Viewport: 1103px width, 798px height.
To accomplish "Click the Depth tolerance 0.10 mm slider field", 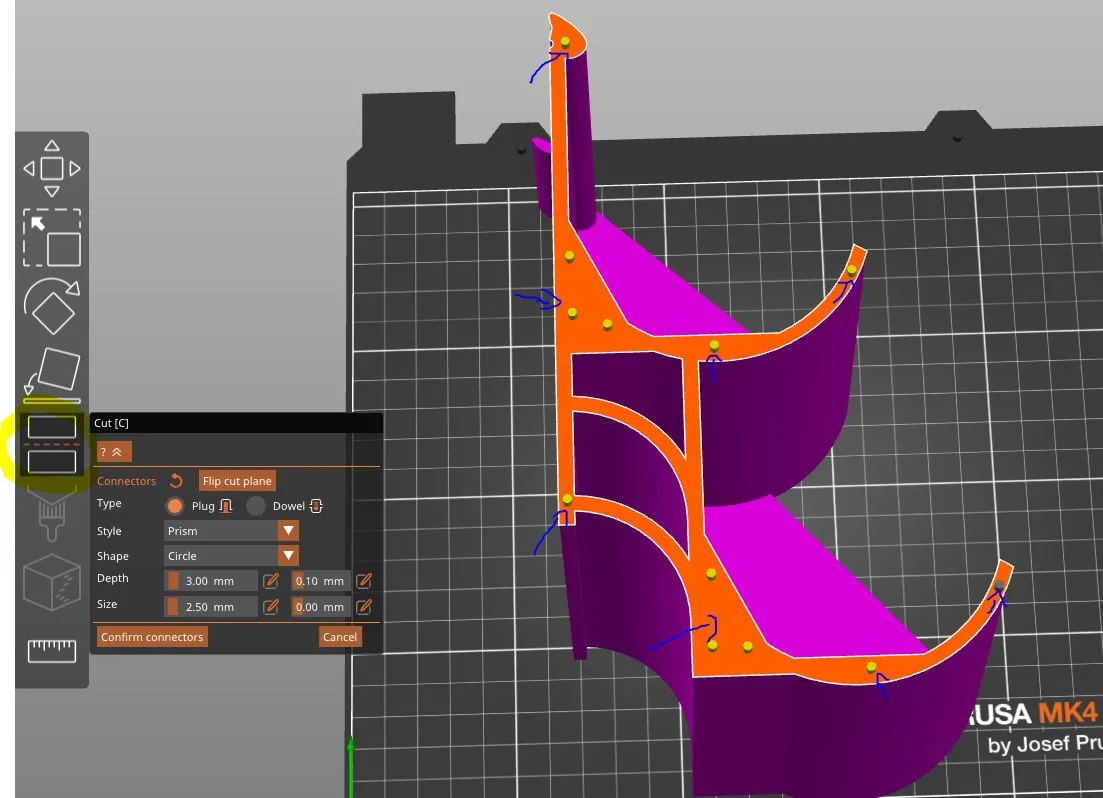I will 321,581.
